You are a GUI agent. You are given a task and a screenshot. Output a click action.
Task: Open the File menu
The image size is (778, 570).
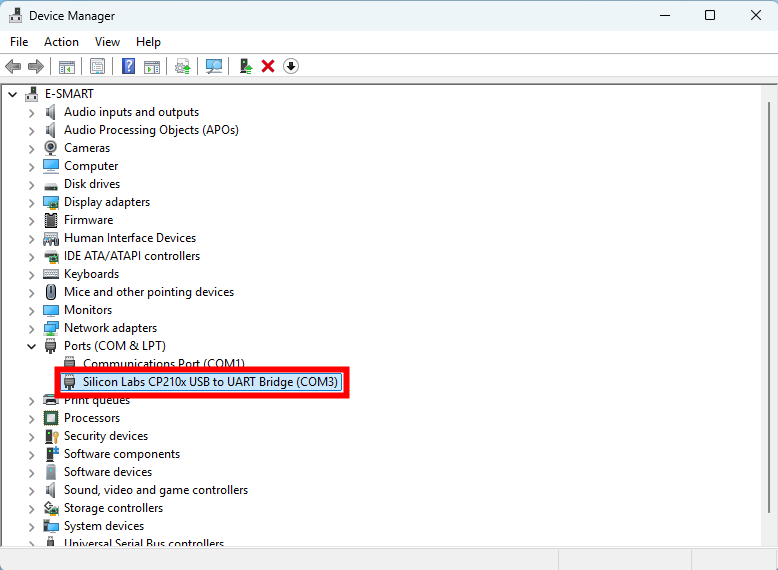(x=19, y=42)
